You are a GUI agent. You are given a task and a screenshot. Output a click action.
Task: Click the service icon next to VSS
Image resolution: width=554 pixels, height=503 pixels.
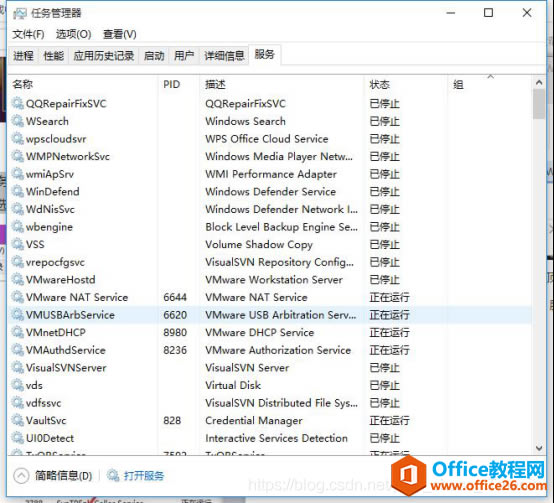17,244
